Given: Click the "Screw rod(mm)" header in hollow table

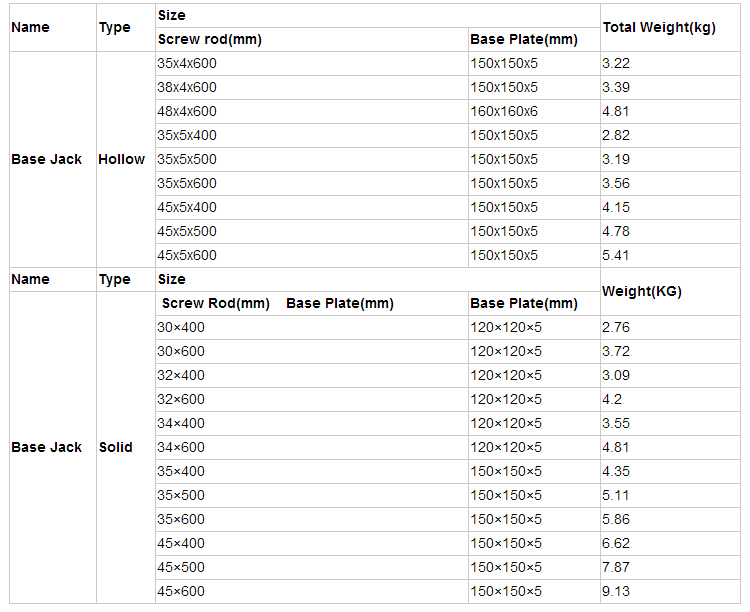Looking at the screenshot, I should point(210,39).
